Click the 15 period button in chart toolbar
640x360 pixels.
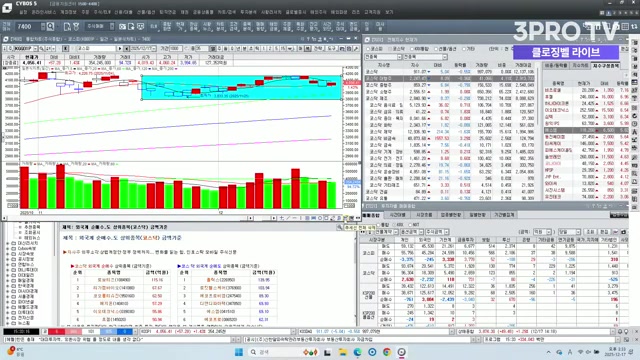click(x=283, y=49)
